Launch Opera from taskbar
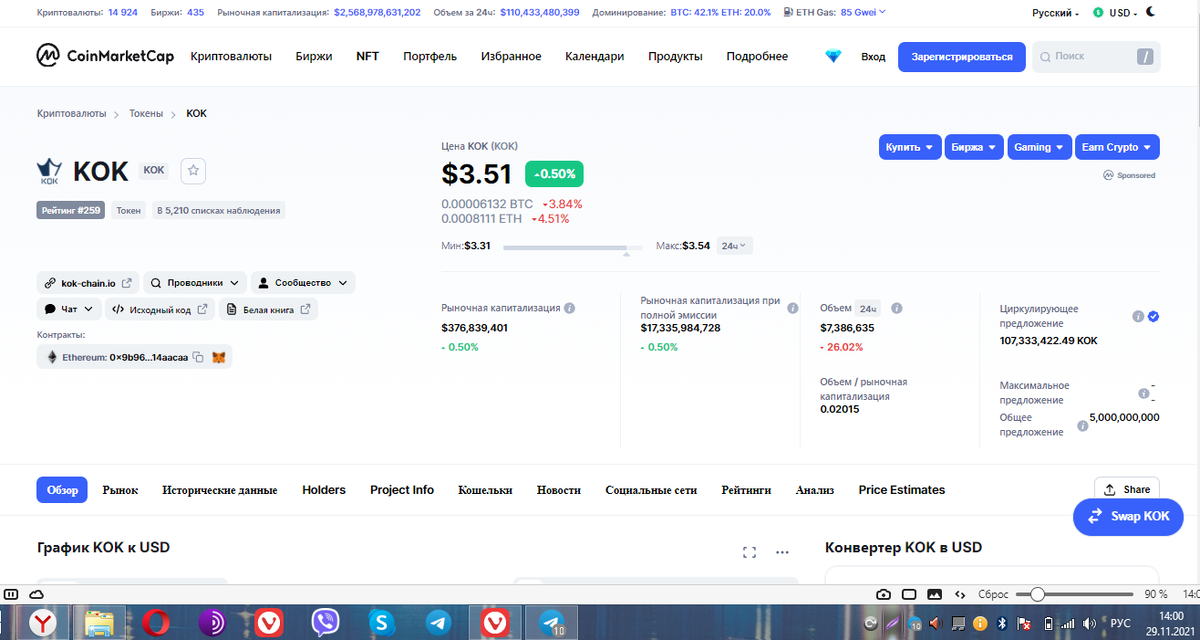The width and height of the screenshot is (1200, 640). [155, 623]
